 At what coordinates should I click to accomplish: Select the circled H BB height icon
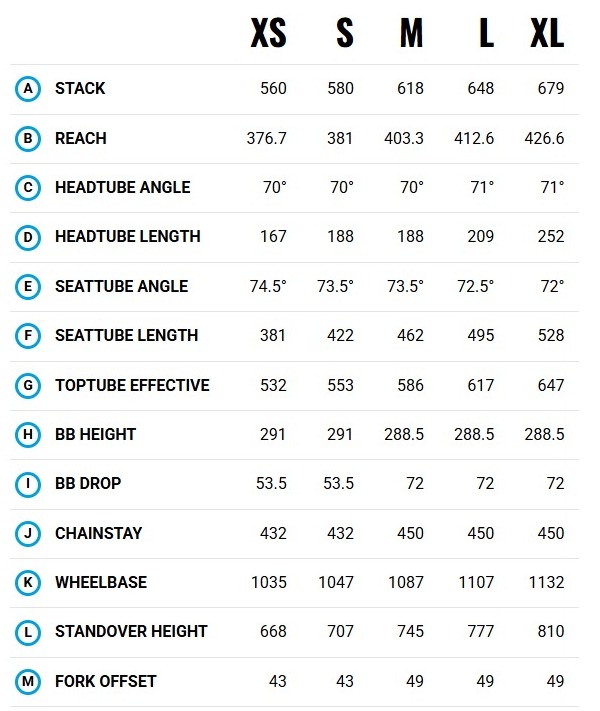click(x=28, y=434)
